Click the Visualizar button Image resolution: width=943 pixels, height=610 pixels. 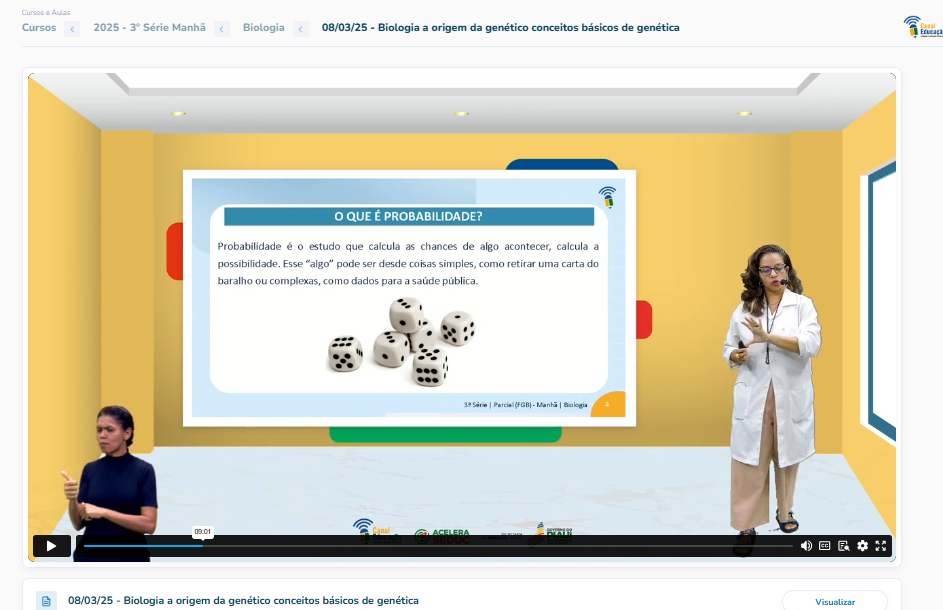(x=835, y=602)
